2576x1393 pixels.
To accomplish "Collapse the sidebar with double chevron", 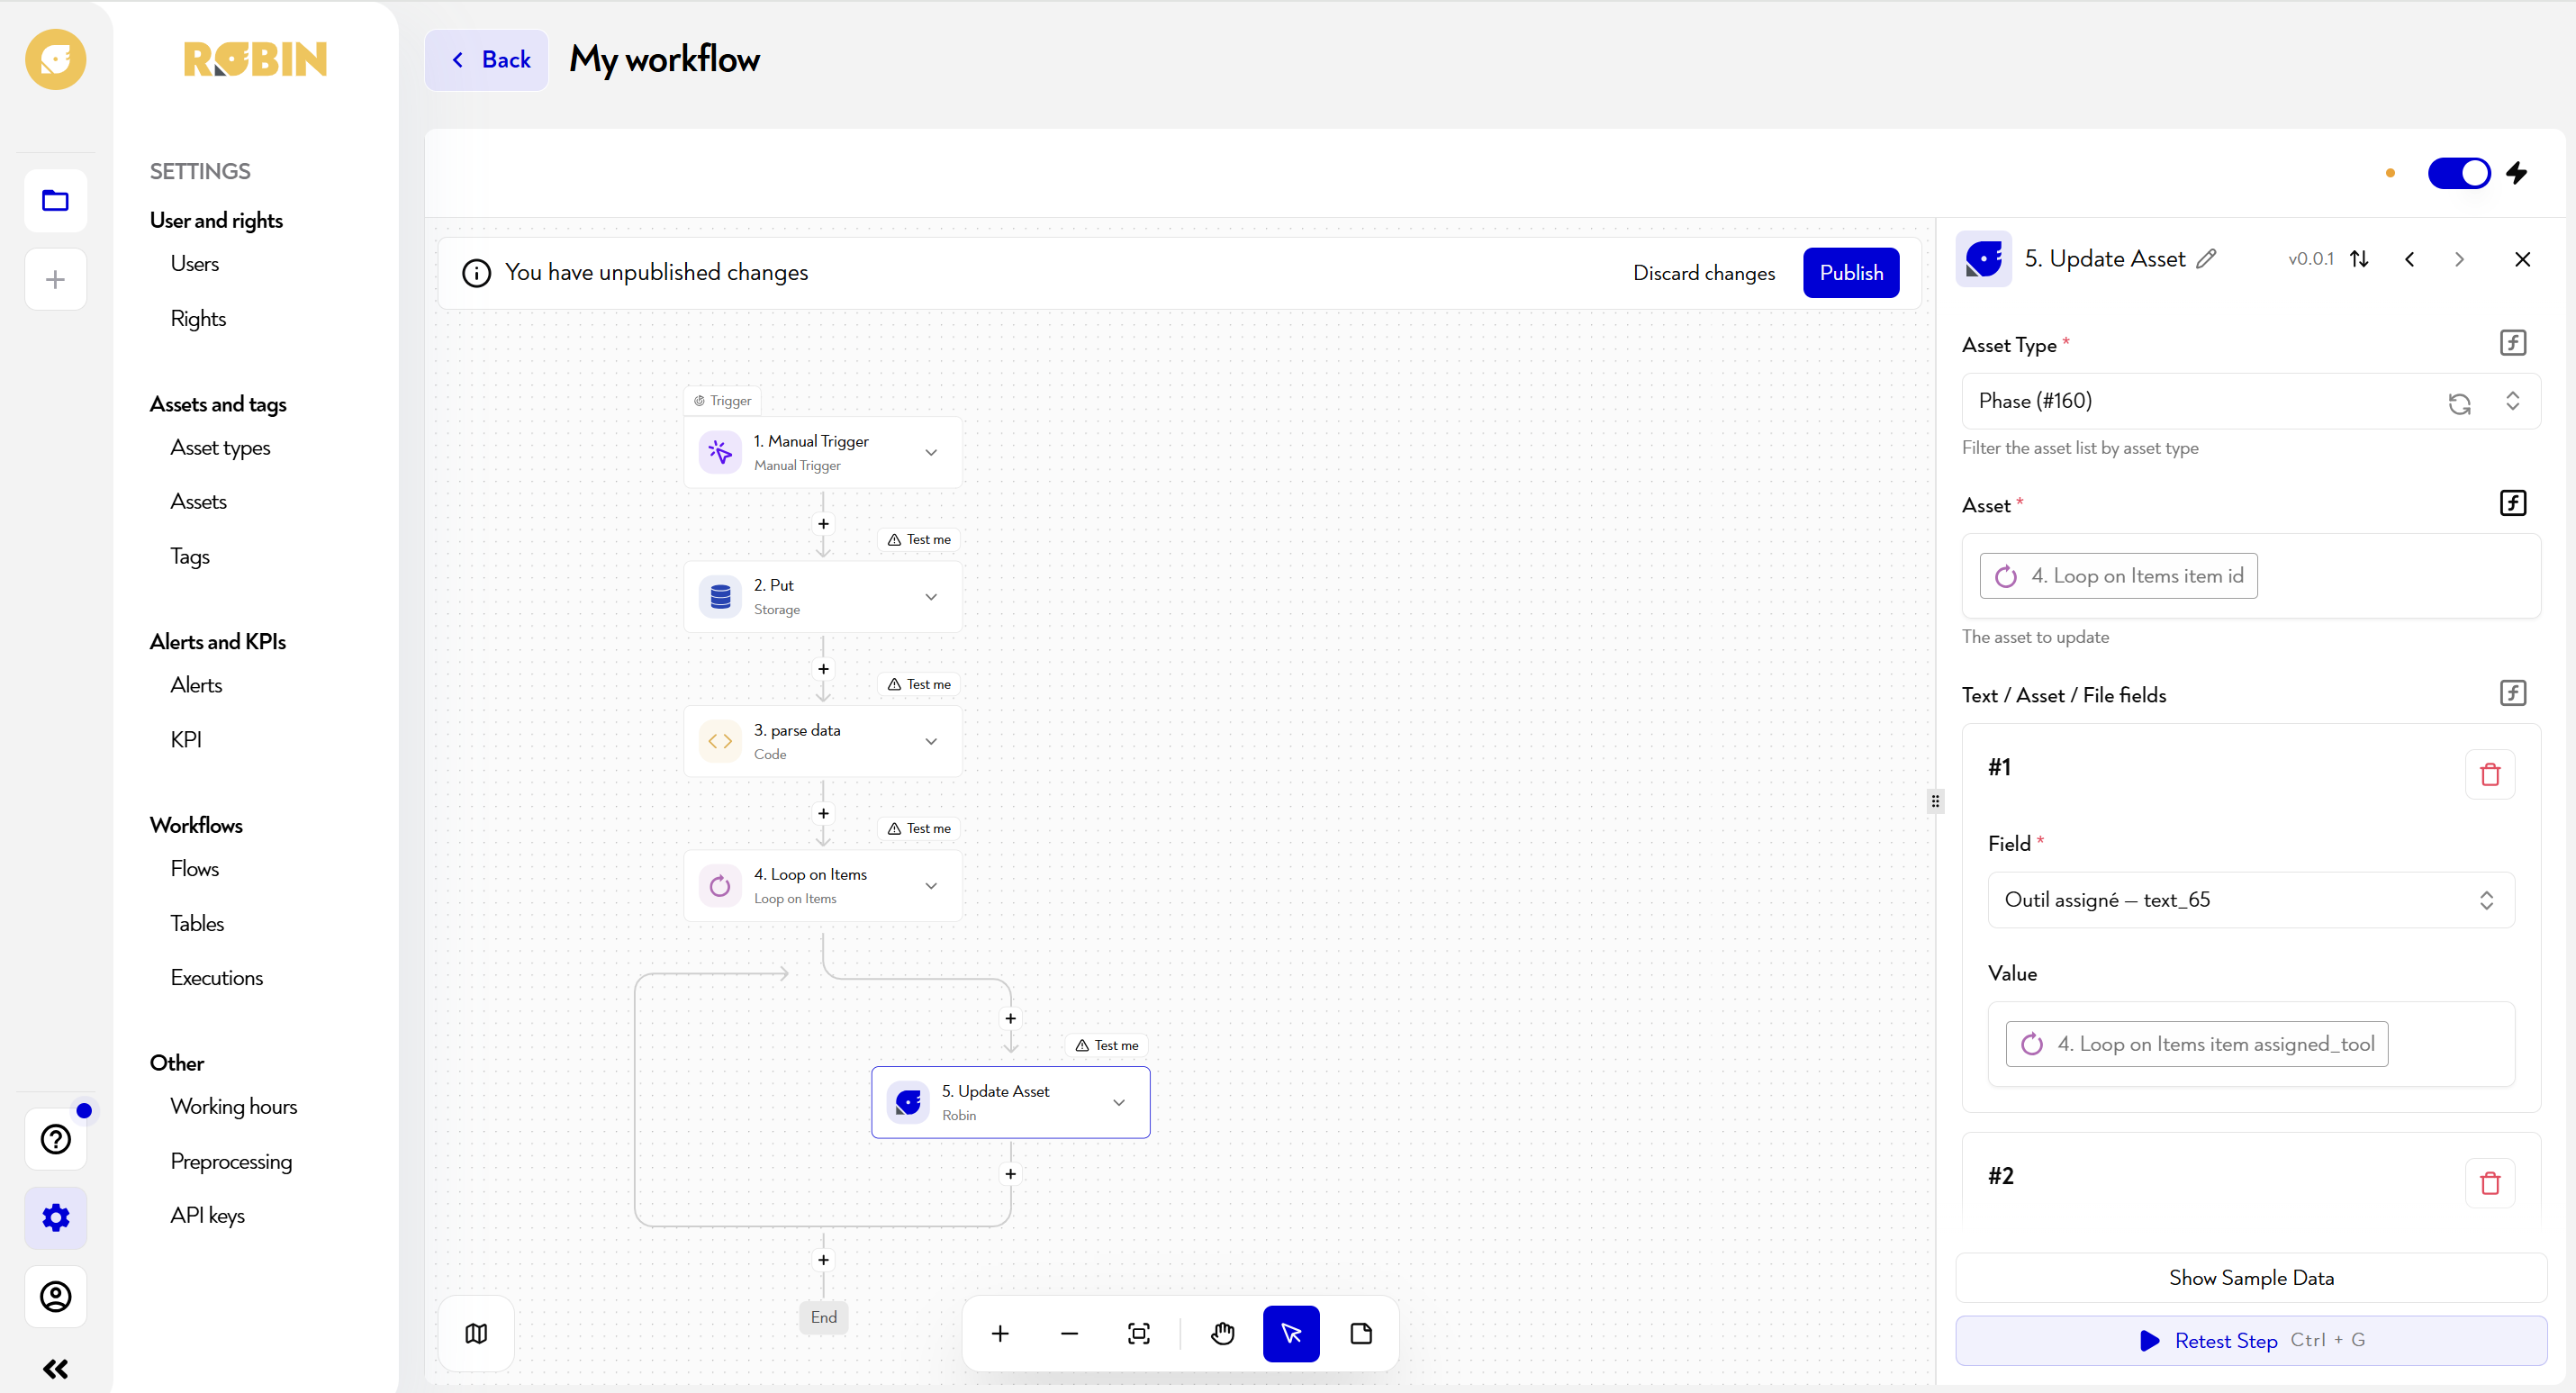I will click(55, 1368).
